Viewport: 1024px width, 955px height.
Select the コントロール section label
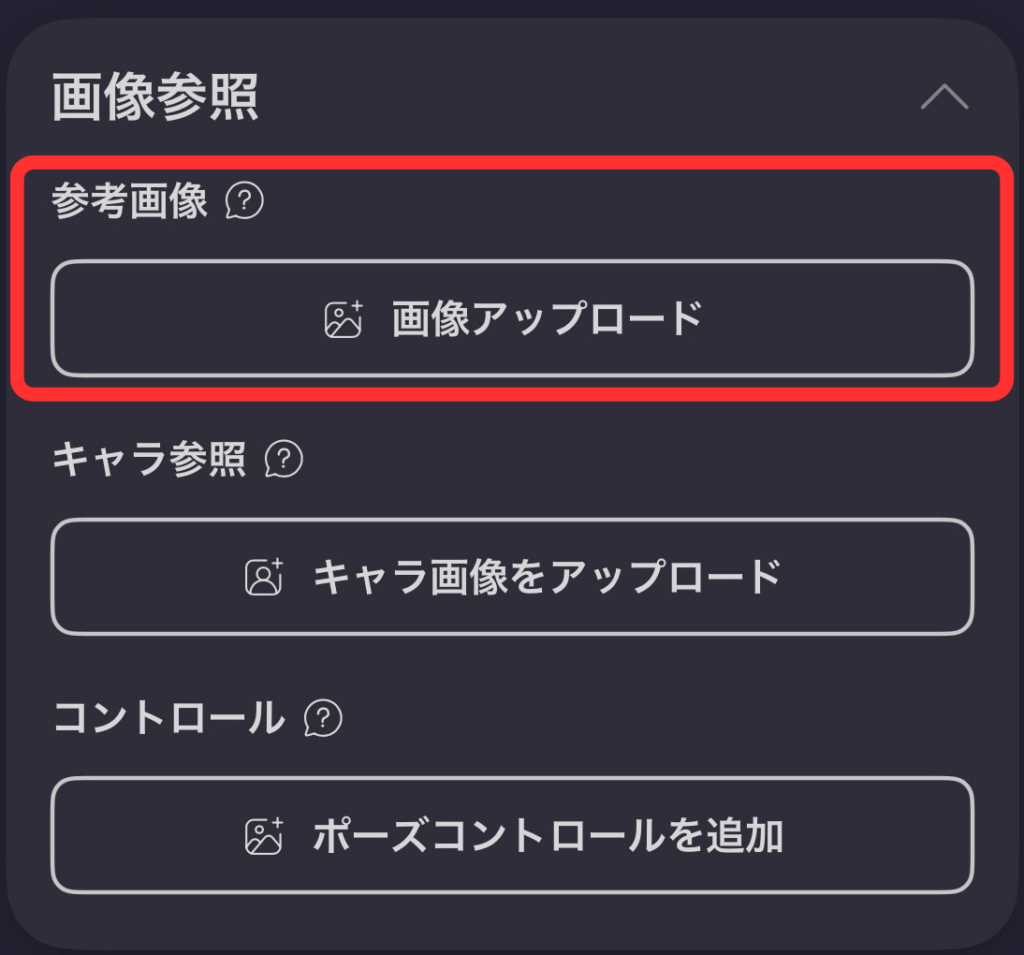pyautogui.click(x=168, y=718)
